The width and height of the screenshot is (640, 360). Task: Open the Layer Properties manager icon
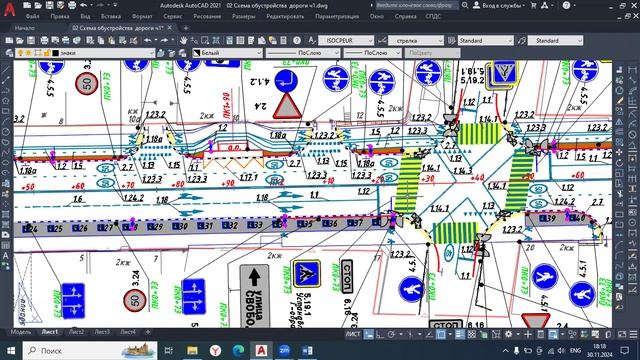click(9, 53)
